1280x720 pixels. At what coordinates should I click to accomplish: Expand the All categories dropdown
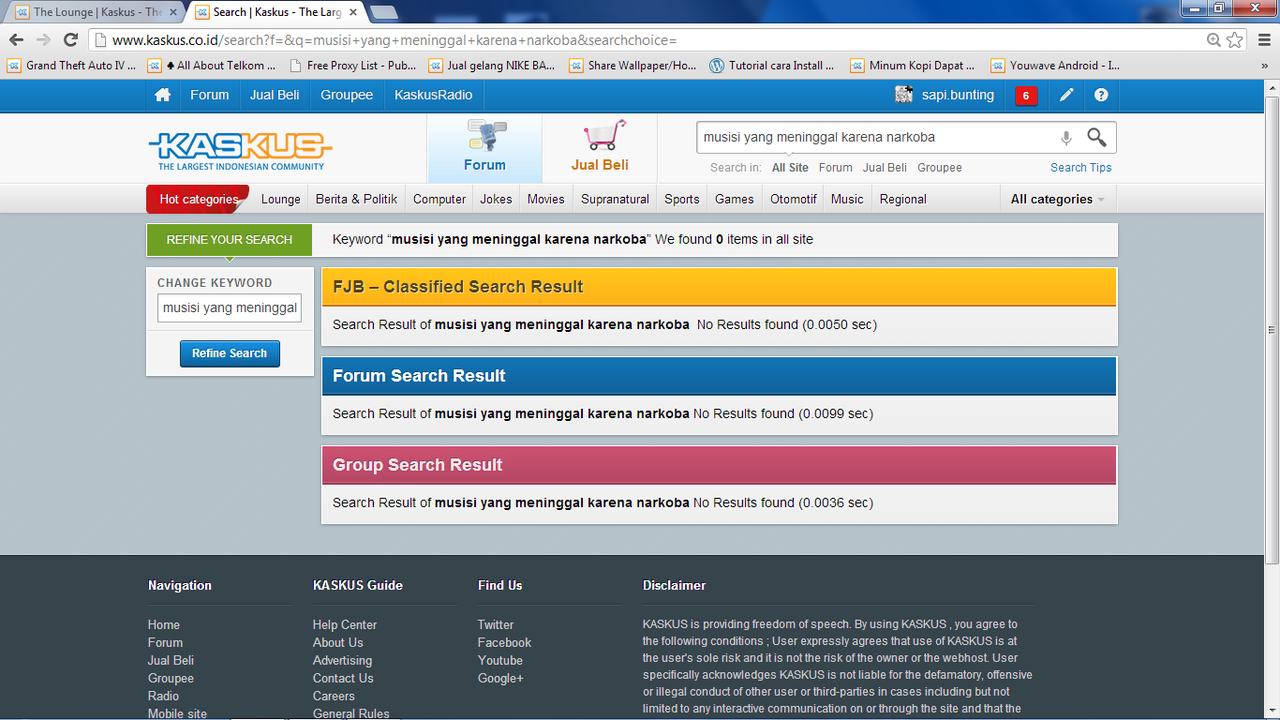(1058, 199)
